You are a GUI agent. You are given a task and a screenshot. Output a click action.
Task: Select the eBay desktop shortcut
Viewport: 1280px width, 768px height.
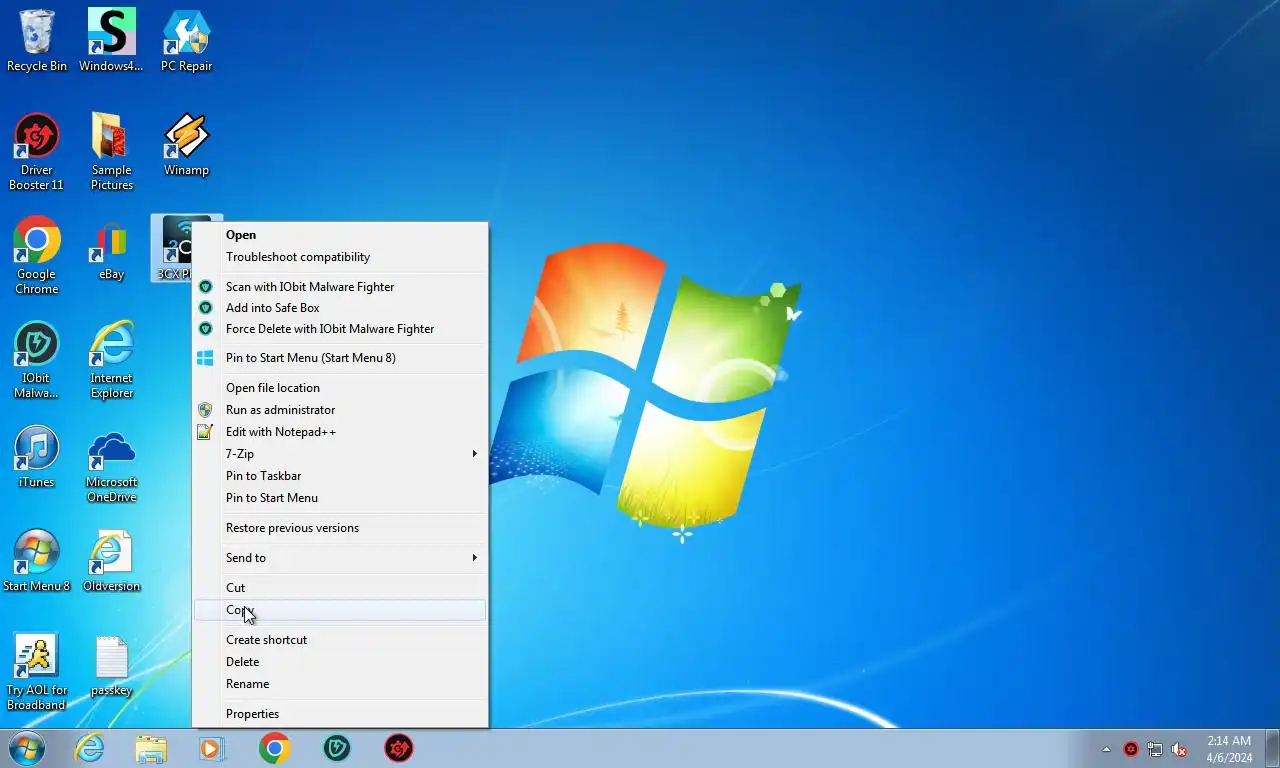click(111, 250)
